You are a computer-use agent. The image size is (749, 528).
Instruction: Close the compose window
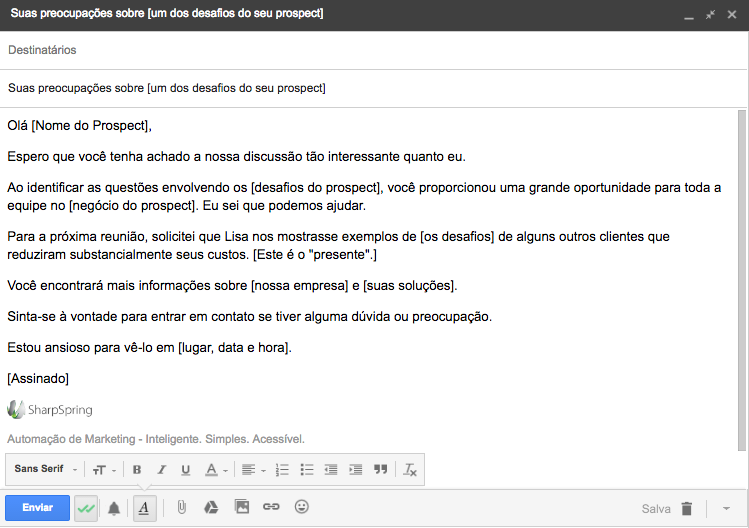pyautogui.click(x=732, y=14)
